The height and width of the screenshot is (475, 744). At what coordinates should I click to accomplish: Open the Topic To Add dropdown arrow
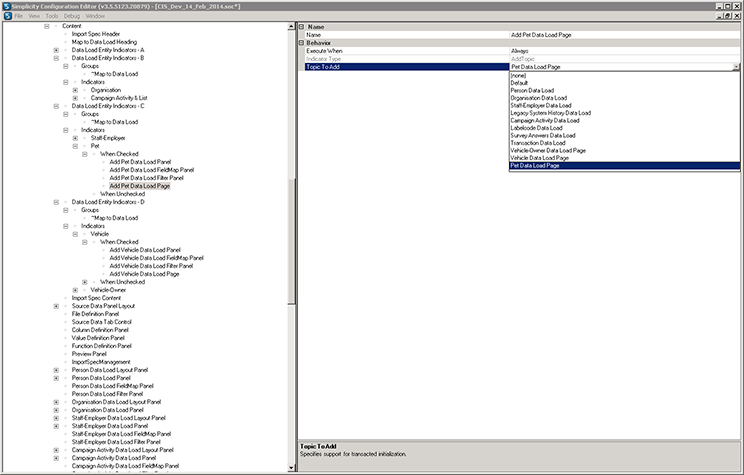click(x=736, y=67)
